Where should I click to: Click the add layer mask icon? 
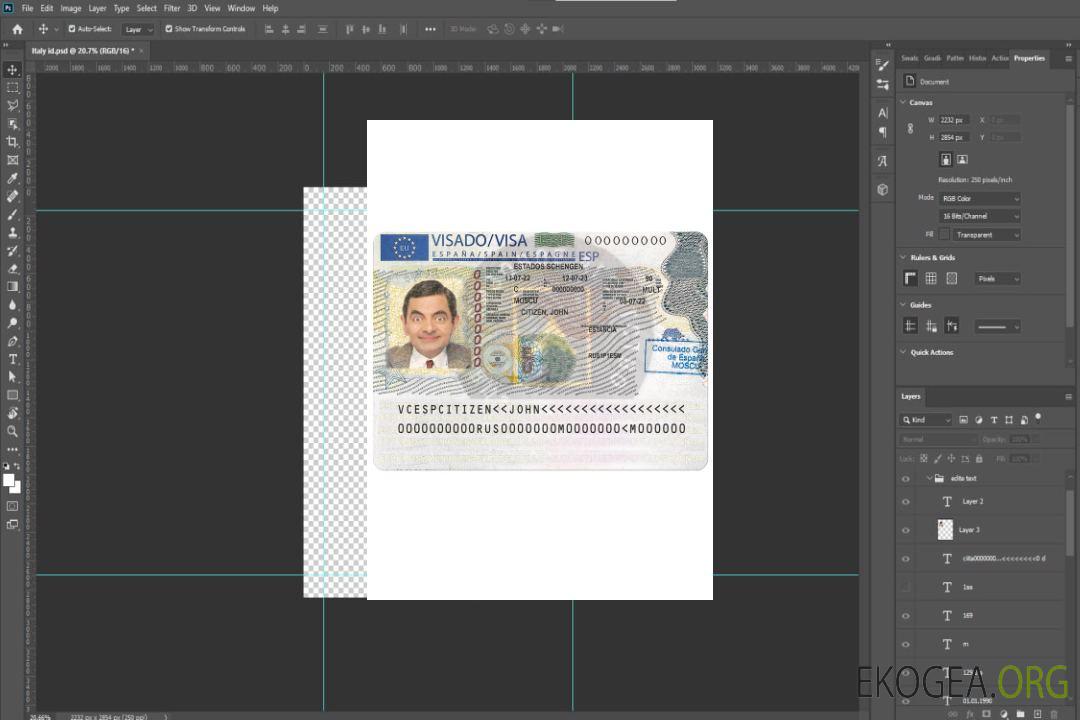click(x=986, y=714)
